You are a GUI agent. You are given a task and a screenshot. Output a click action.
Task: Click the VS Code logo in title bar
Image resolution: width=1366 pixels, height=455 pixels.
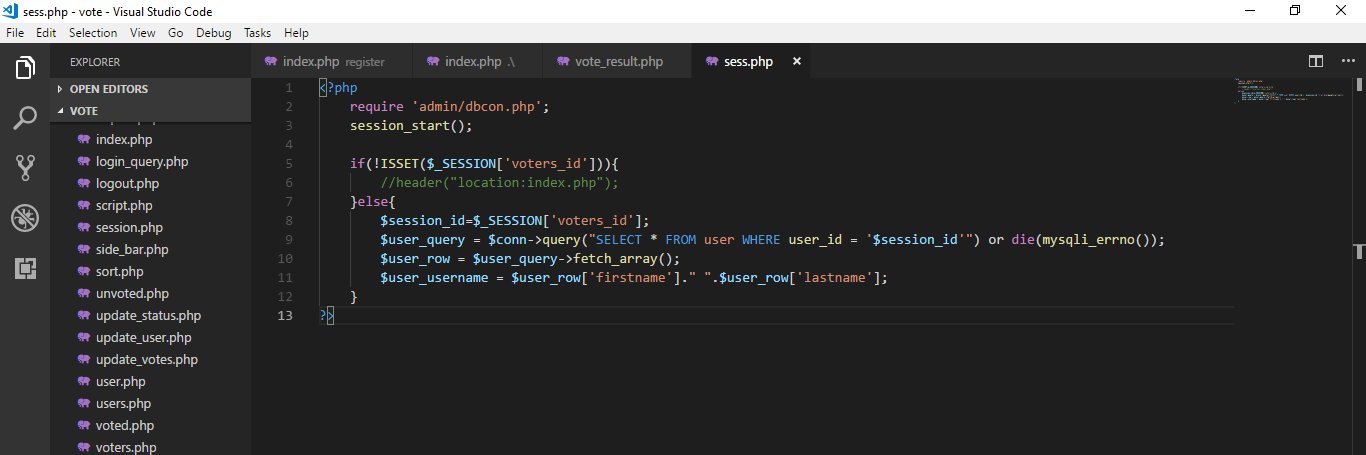(x=11, y=11)
